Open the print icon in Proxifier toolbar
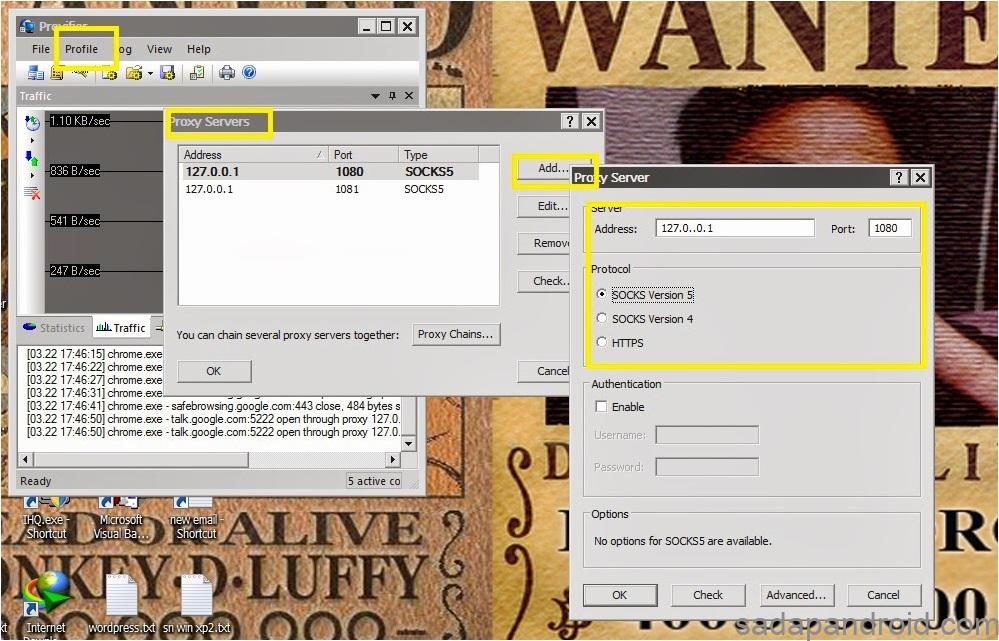Viewport: 999px width, 641px height. click(x=227, y=73)
